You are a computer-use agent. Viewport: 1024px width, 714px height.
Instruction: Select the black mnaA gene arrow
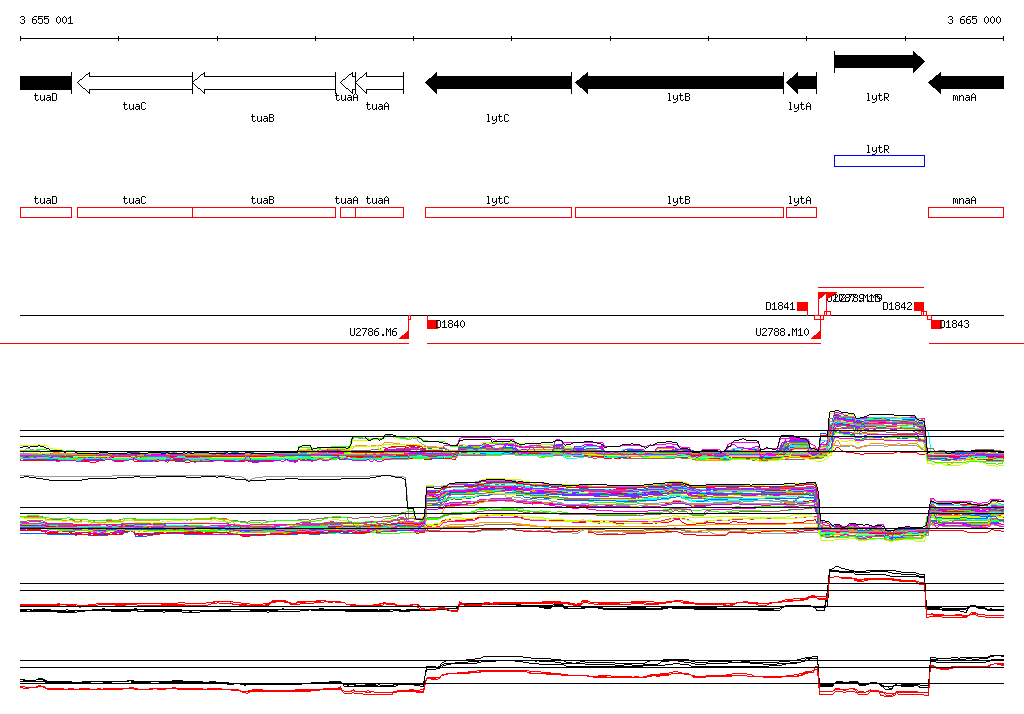tap(966, 83)
